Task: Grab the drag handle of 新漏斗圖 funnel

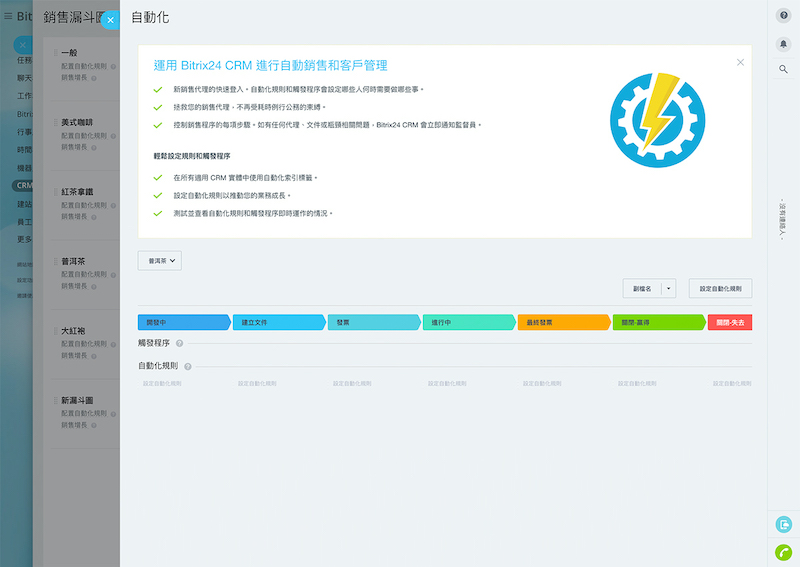Action: pyautogui.click(x=56, y=400)
